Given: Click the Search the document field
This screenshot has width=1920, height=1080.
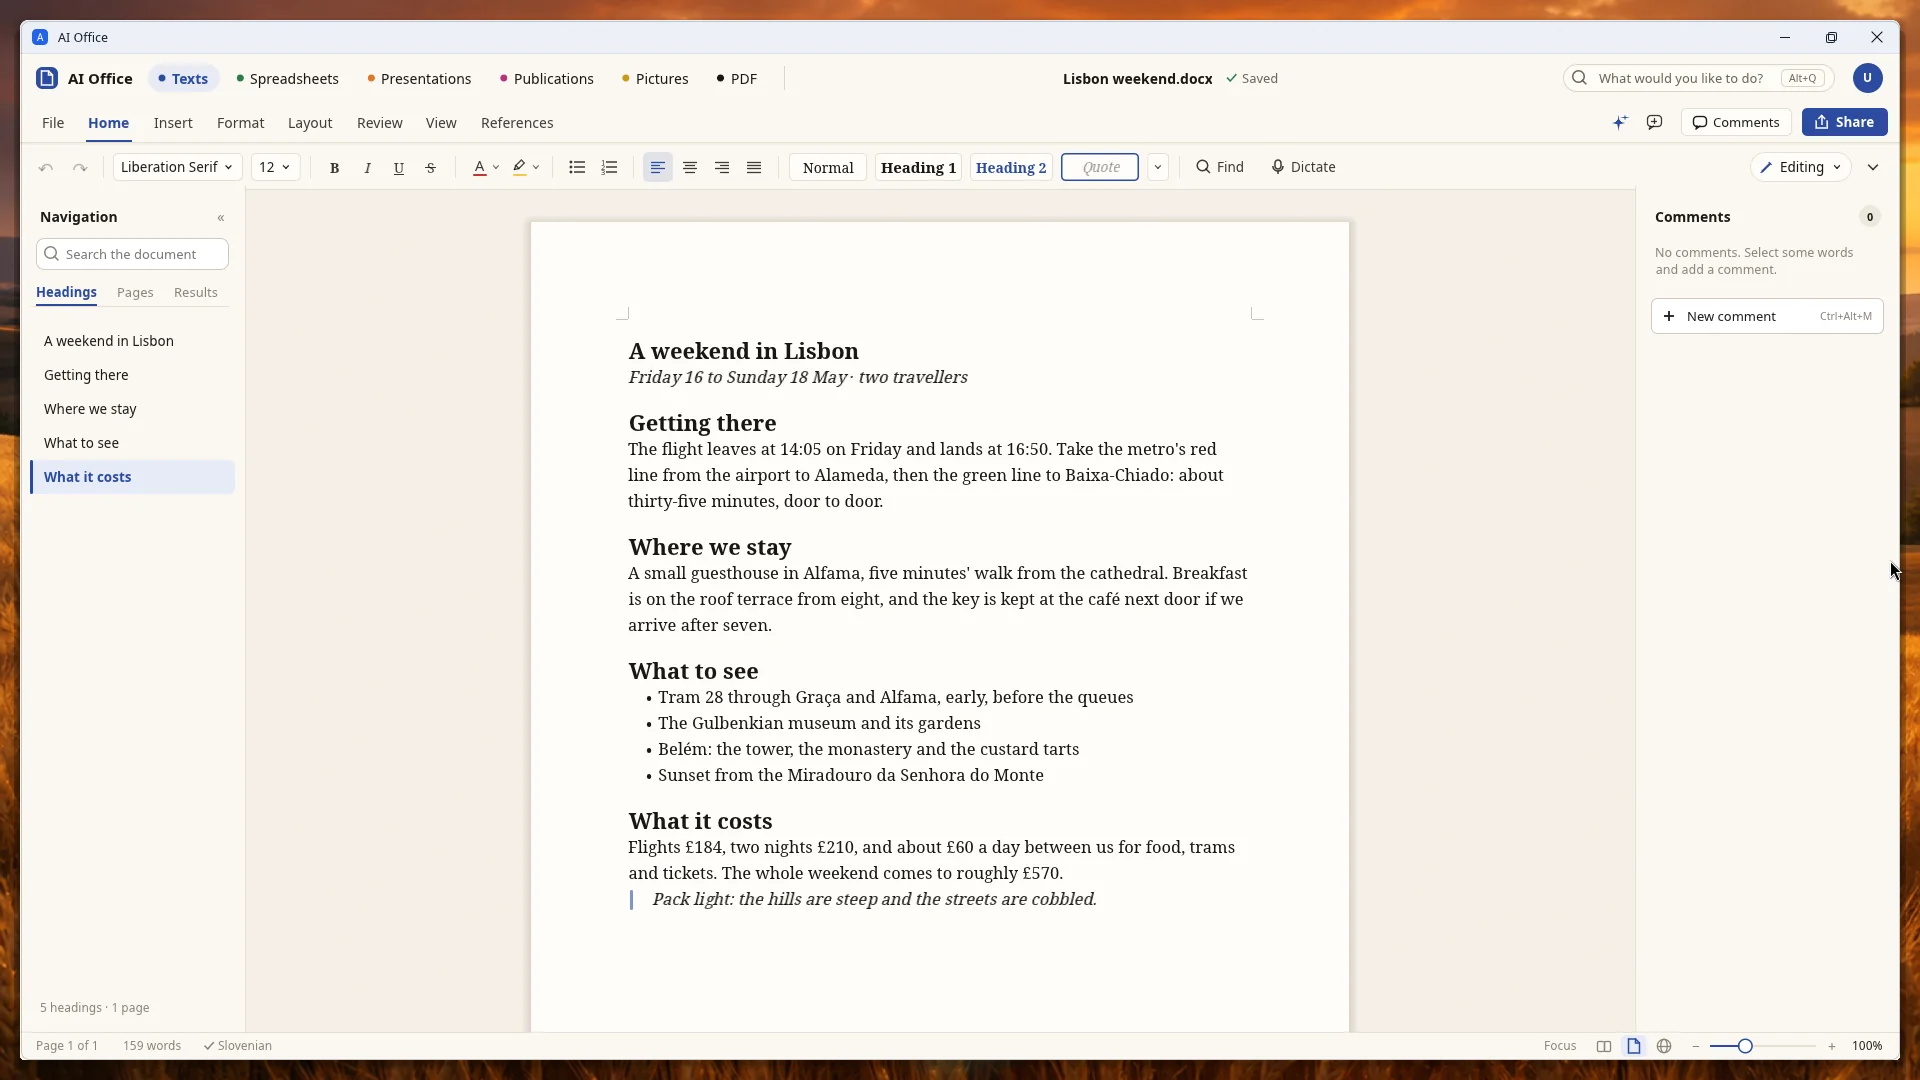Looking at the screenshot, I should (132, 254).
